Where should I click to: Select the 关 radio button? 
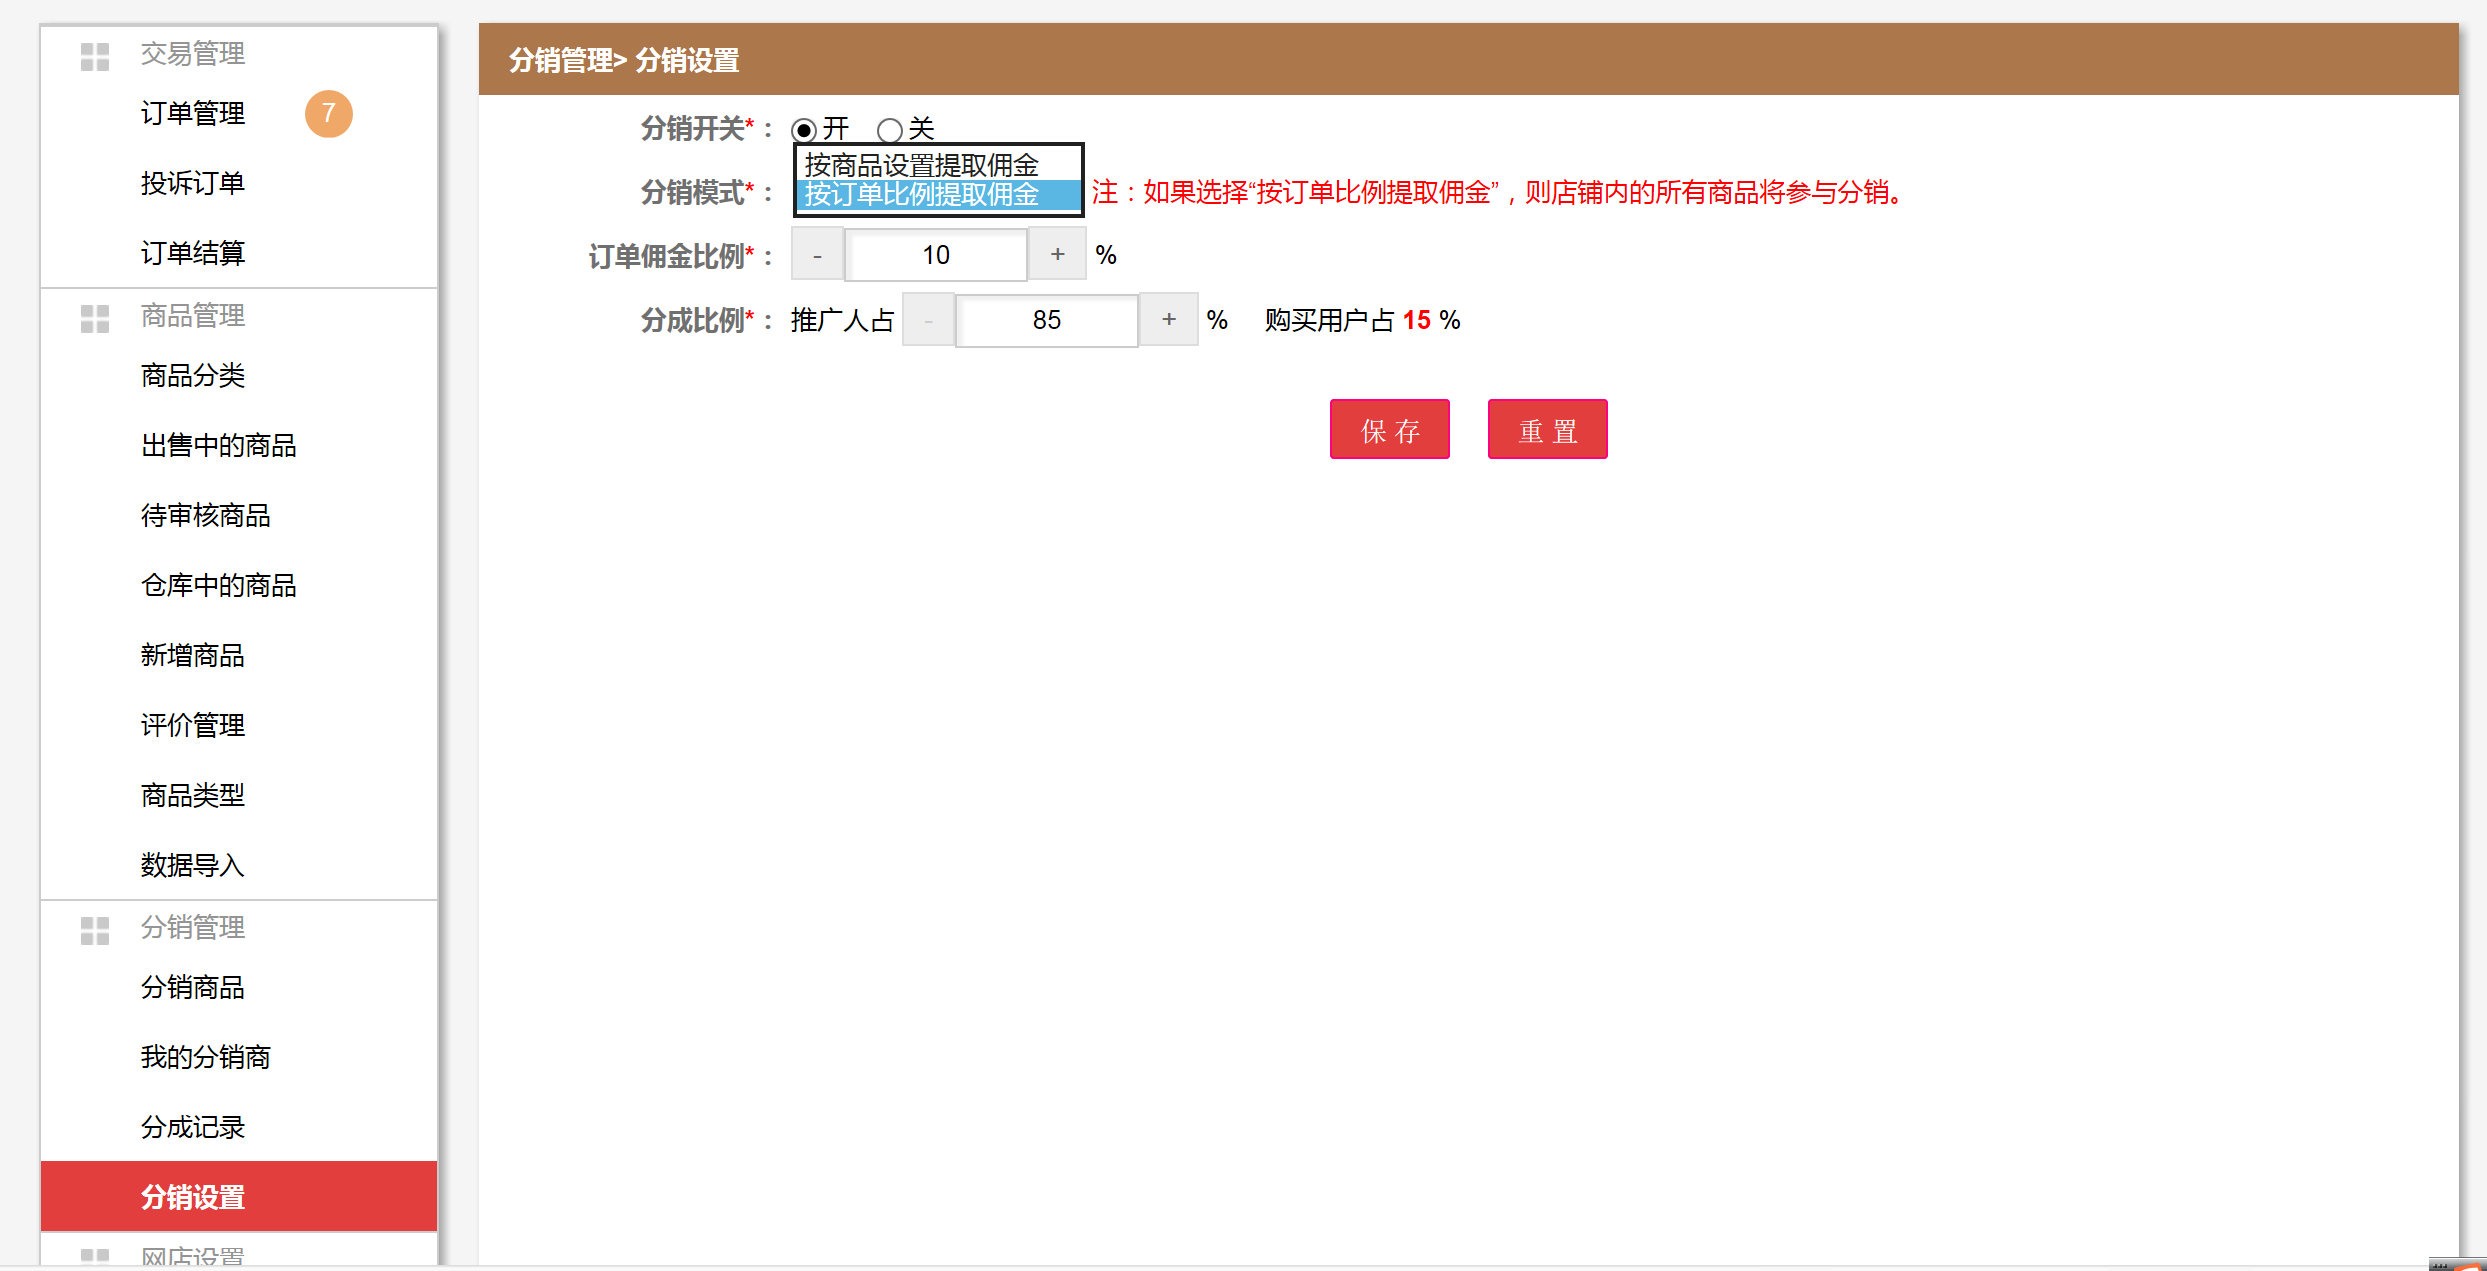point(889,130)
